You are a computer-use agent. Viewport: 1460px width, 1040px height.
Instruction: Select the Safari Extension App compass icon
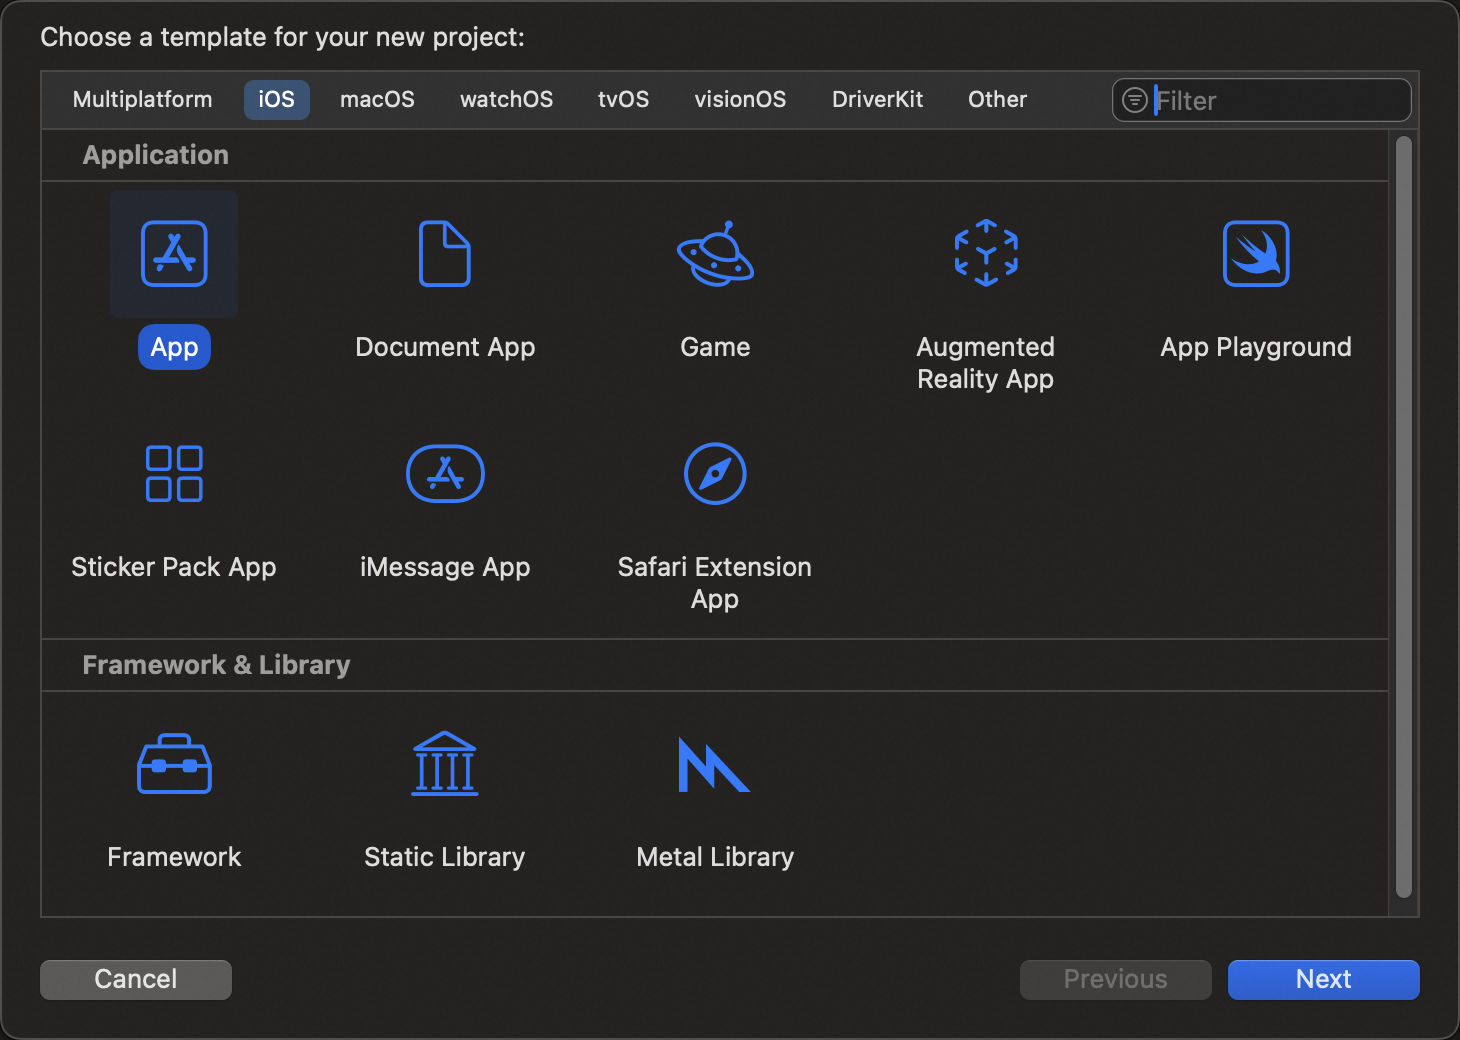(x=715, y=474)
